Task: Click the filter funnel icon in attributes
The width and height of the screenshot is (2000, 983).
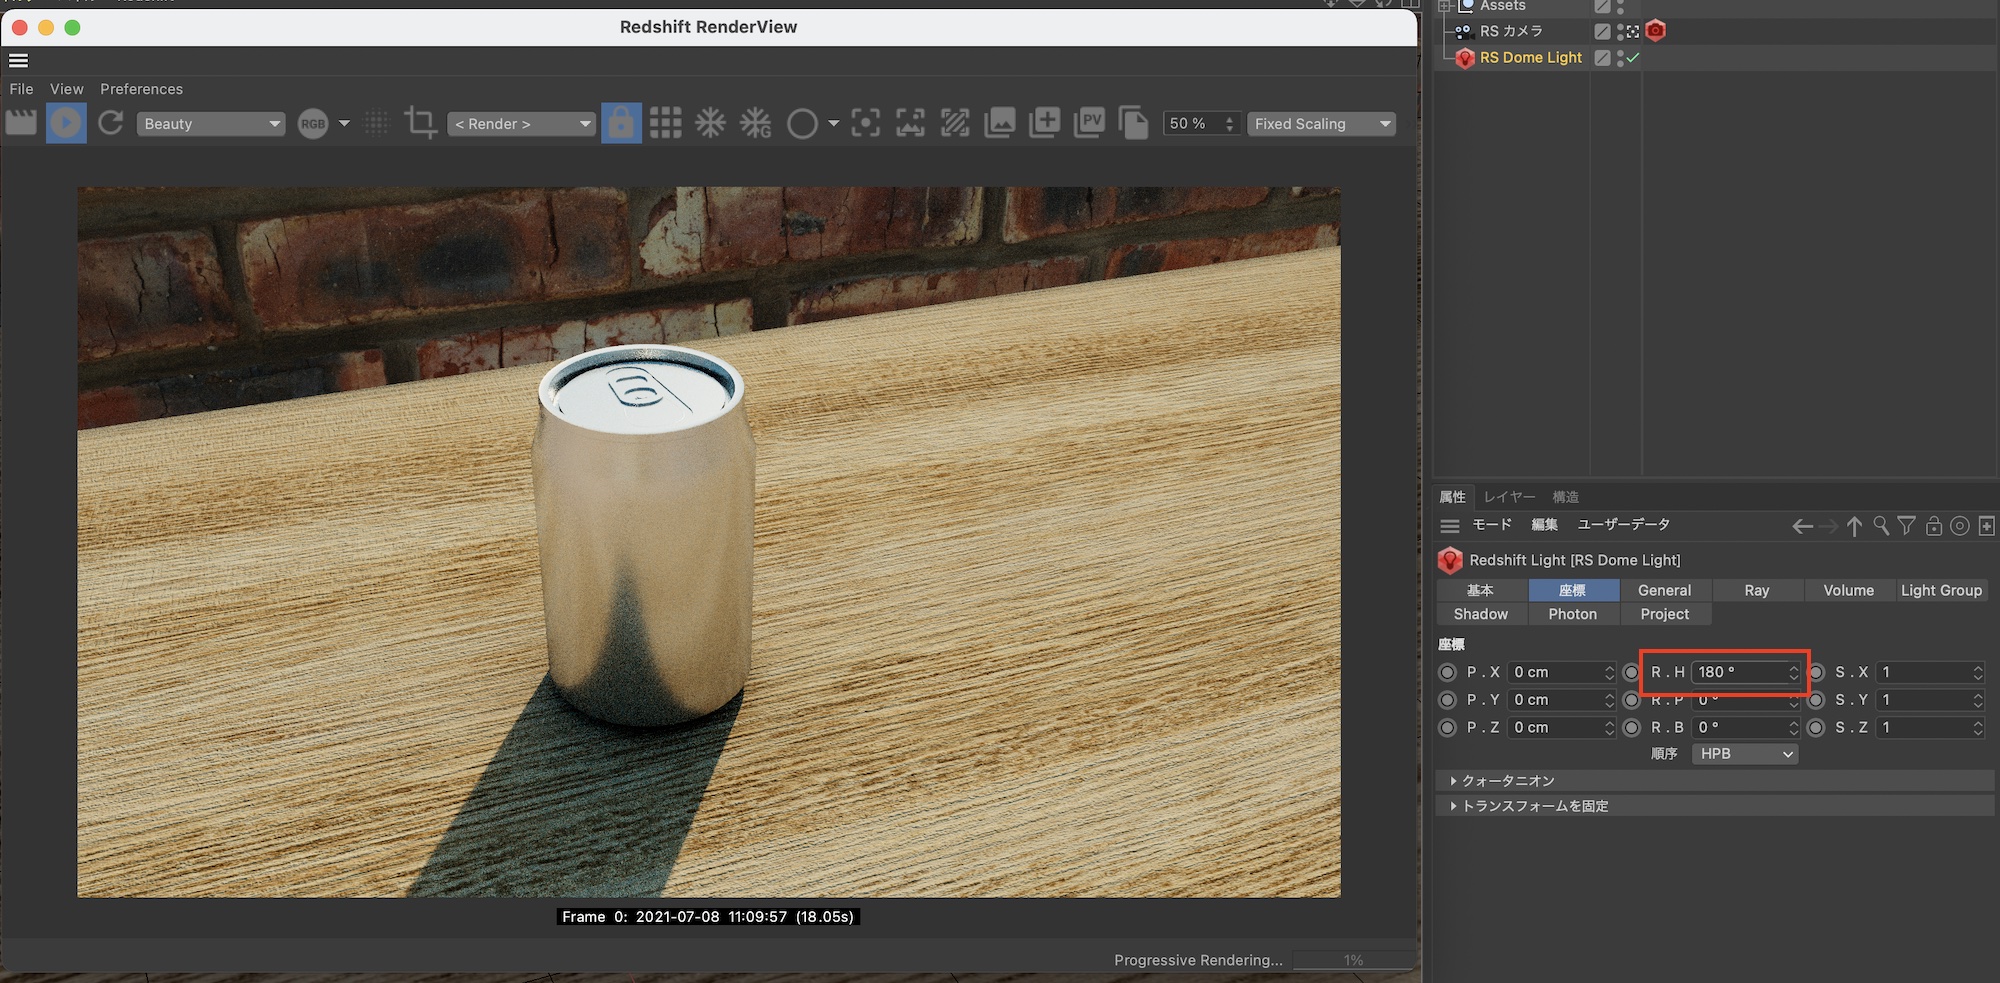Action: pos(1907,526)
